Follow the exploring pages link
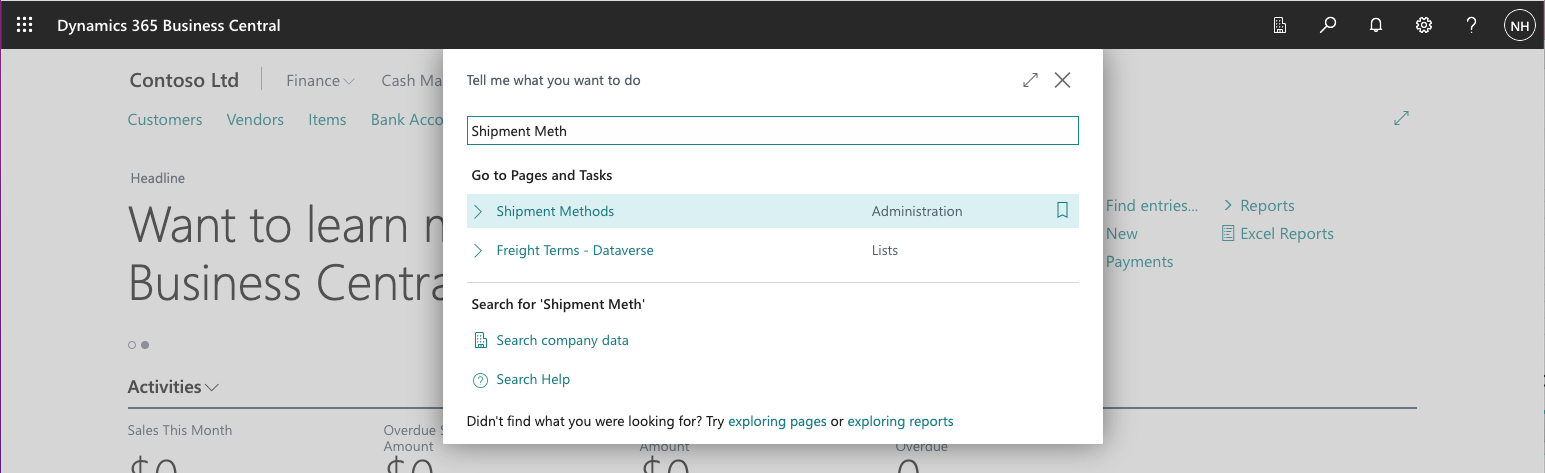This screenshot has height=473, width=1545. (777, 421)
